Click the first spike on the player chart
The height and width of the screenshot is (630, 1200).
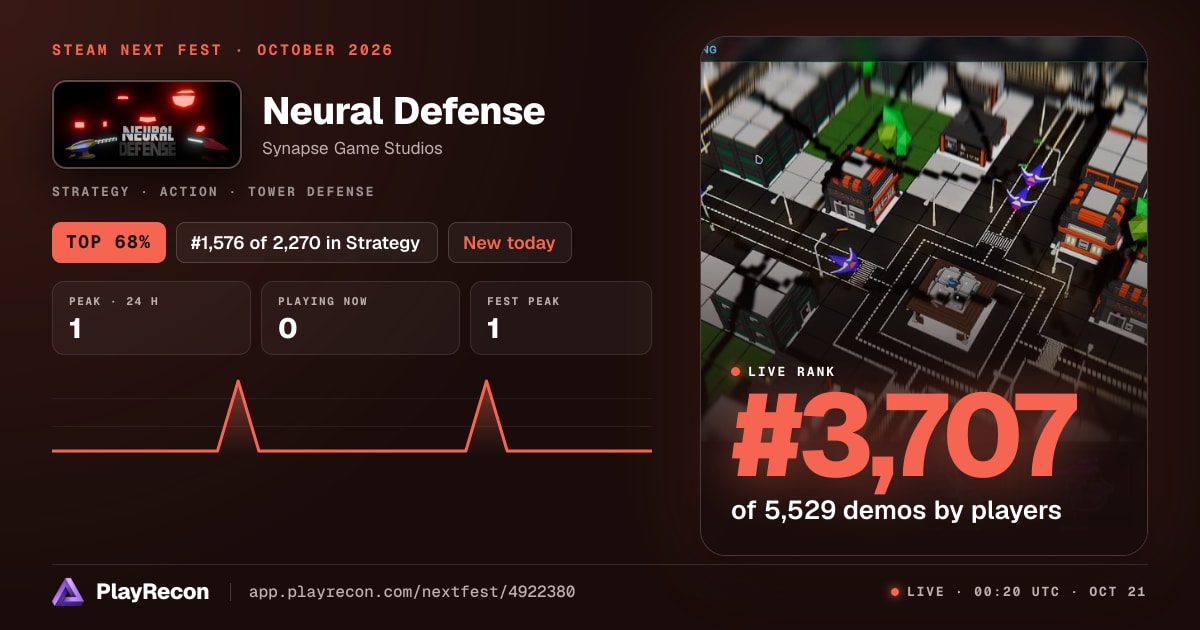[238, 415]
